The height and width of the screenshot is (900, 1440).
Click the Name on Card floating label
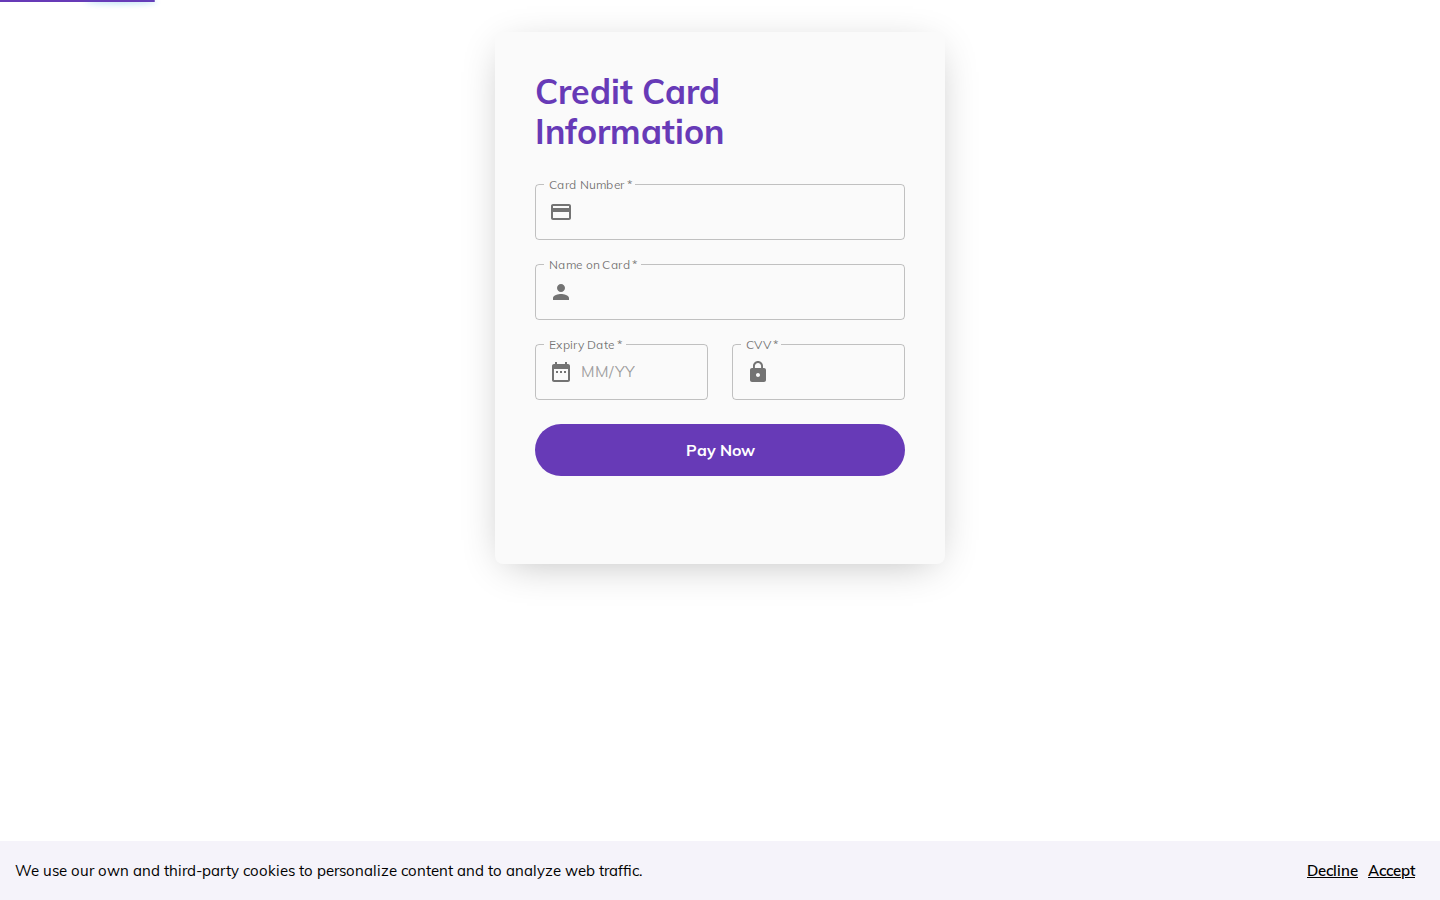pos(593,265)
